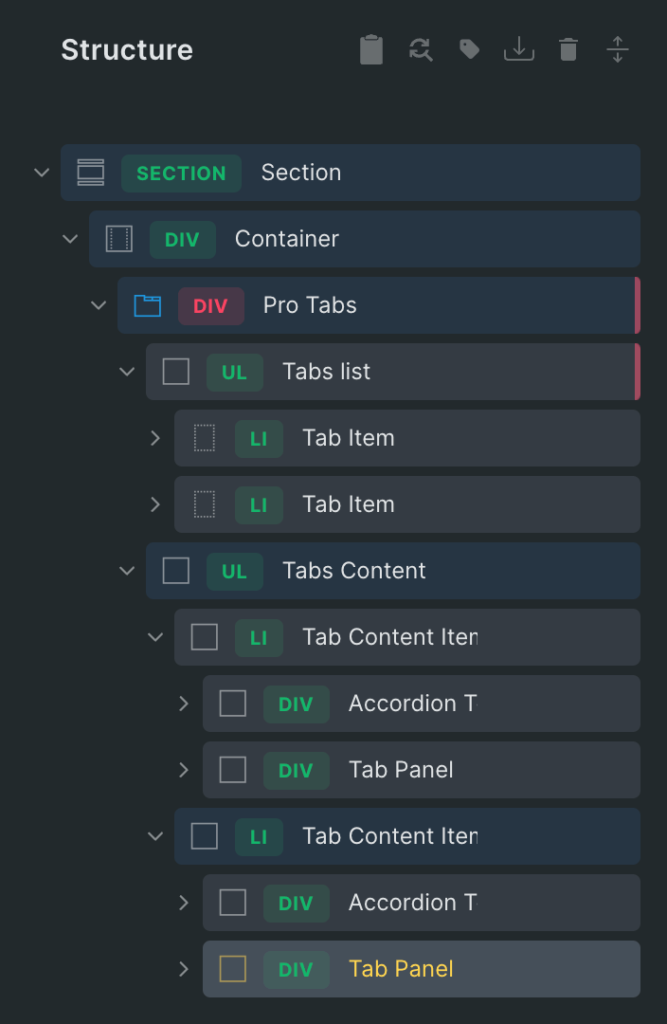Image resolution: width=667 pixels, height=1024 pixels.
Task: Expand the first Tab Item entry
Action: 155,438
